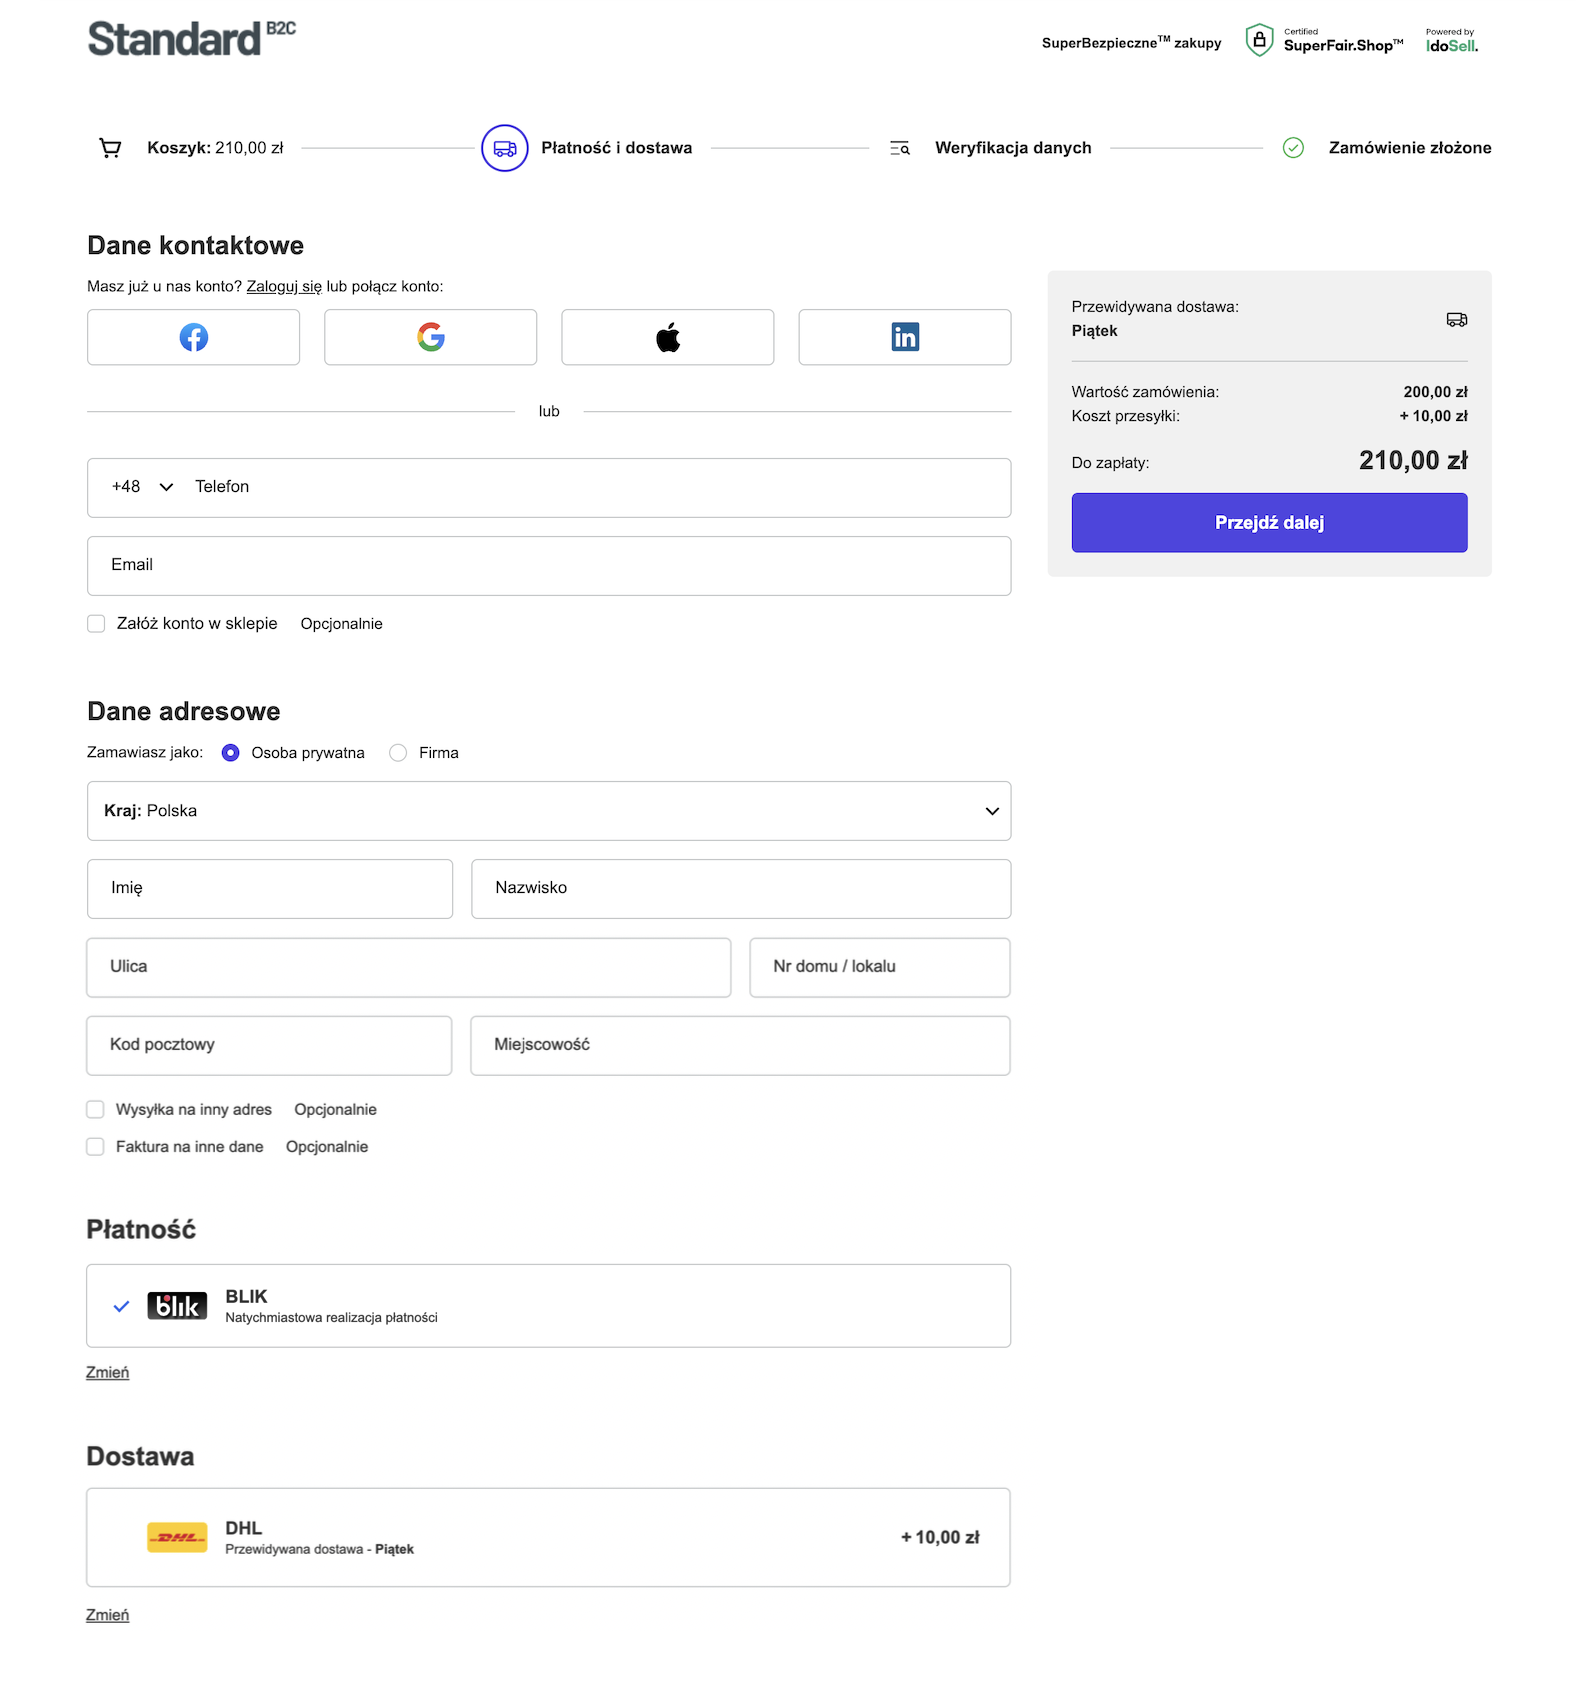This screenshot has width=1576, height=1694.
Task: Click the BLIK payment logo
Action: [177, 1306]
